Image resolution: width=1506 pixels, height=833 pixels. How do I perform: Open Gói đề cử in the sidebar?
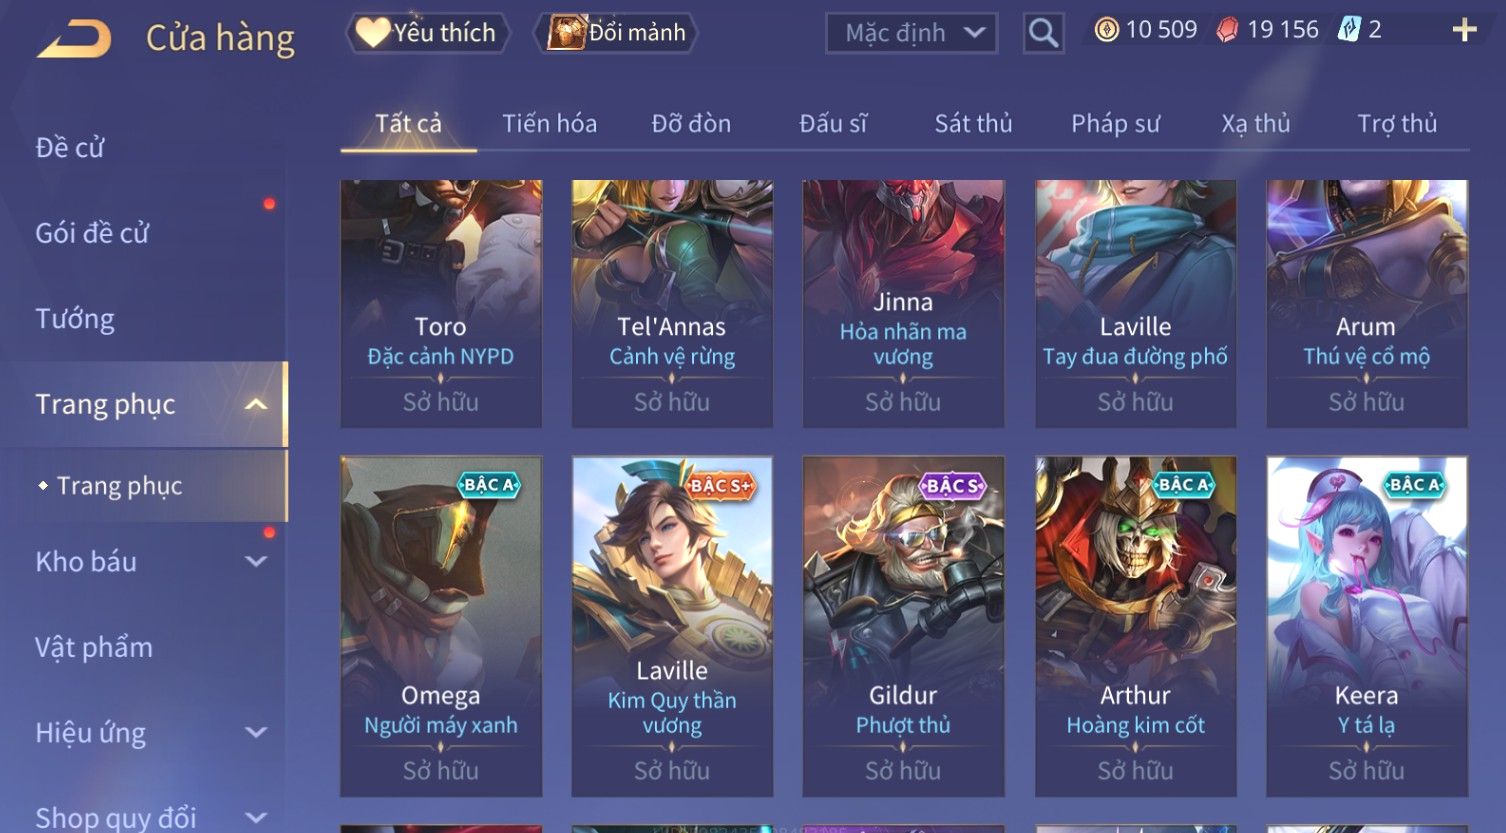92,234
